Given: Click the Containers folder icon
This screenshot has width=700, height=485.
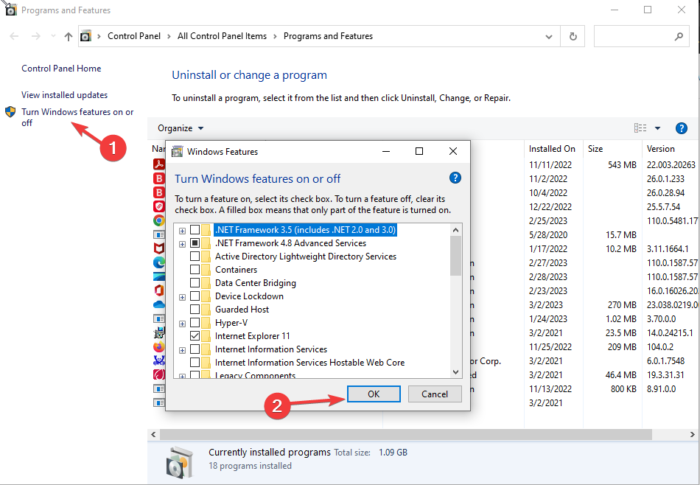Looking at the screenshot, I should 206,270.
